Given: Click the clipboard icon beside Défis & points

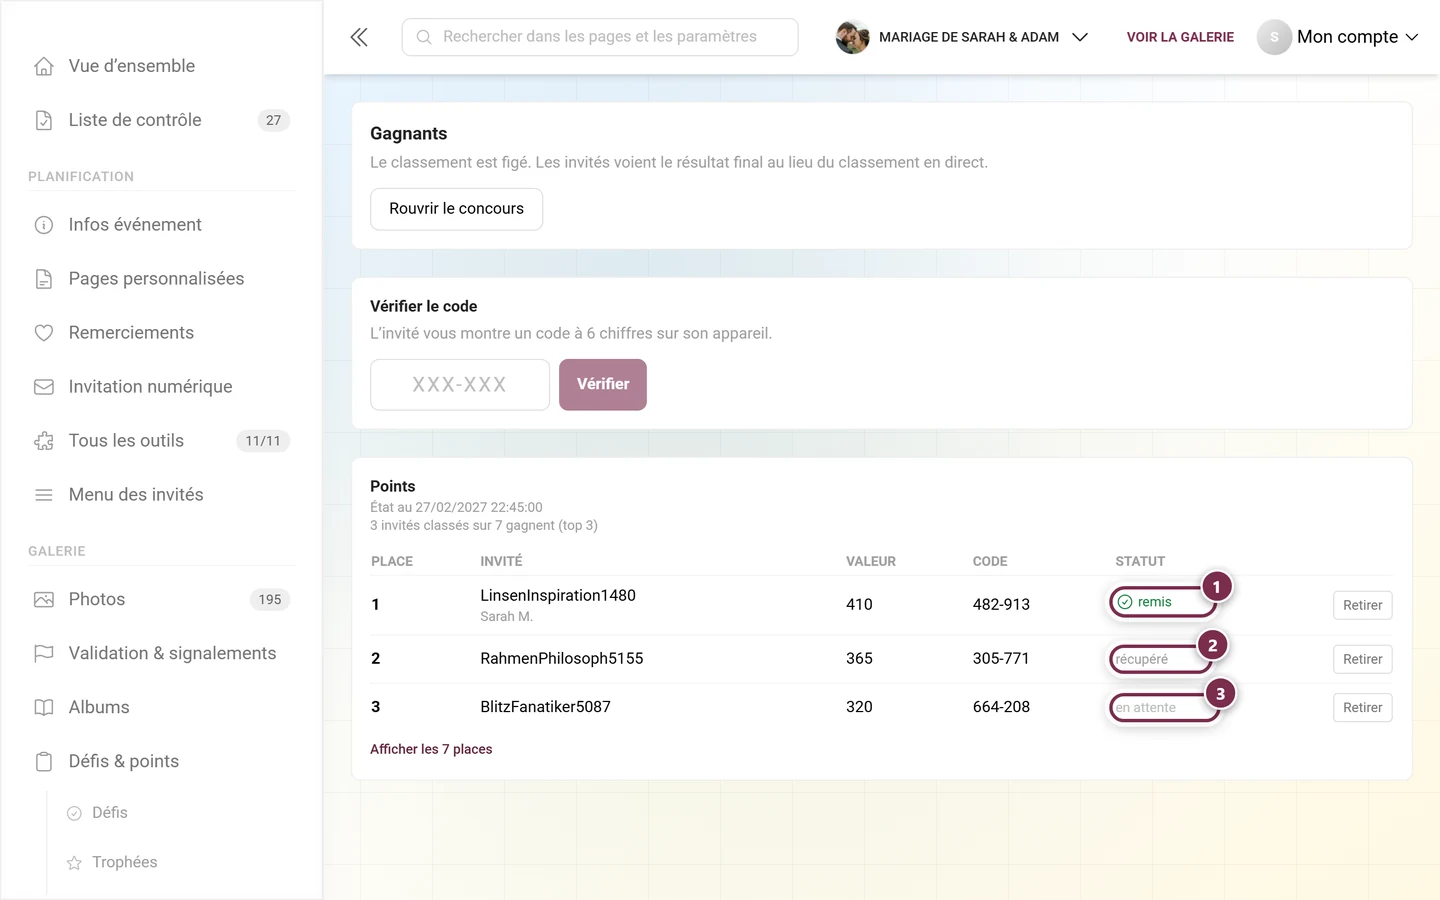Looking at the screenshot, I should tap(44, 762).
